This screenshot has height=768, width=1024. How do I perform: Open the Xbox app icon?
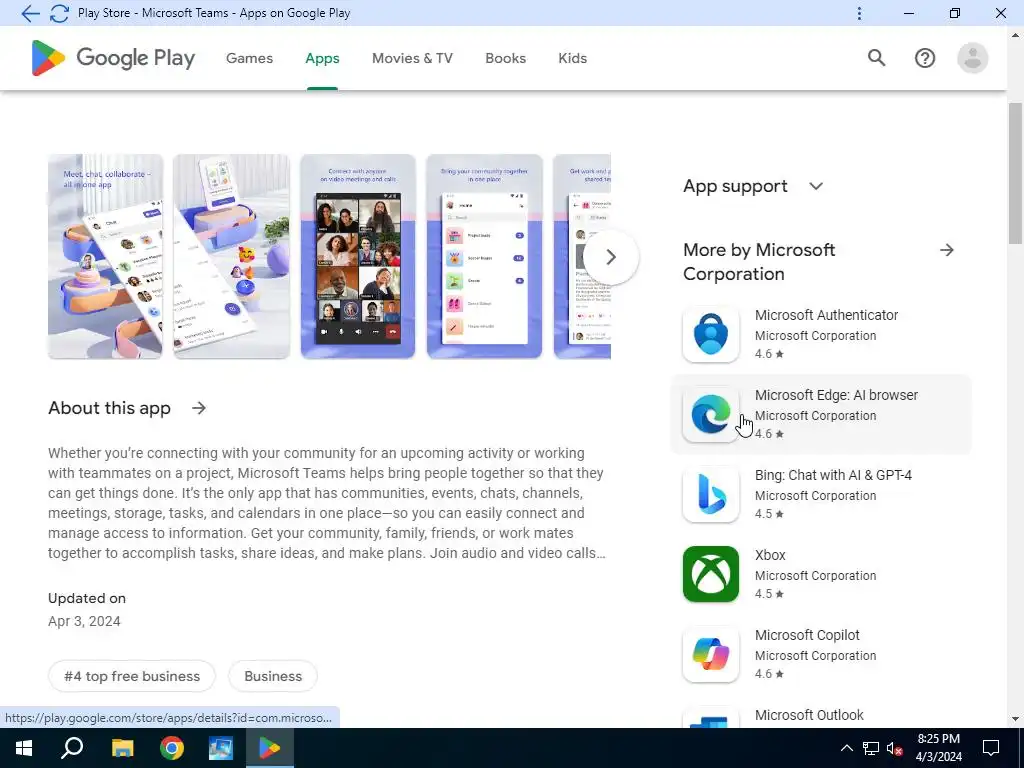[x=711, y=574]
